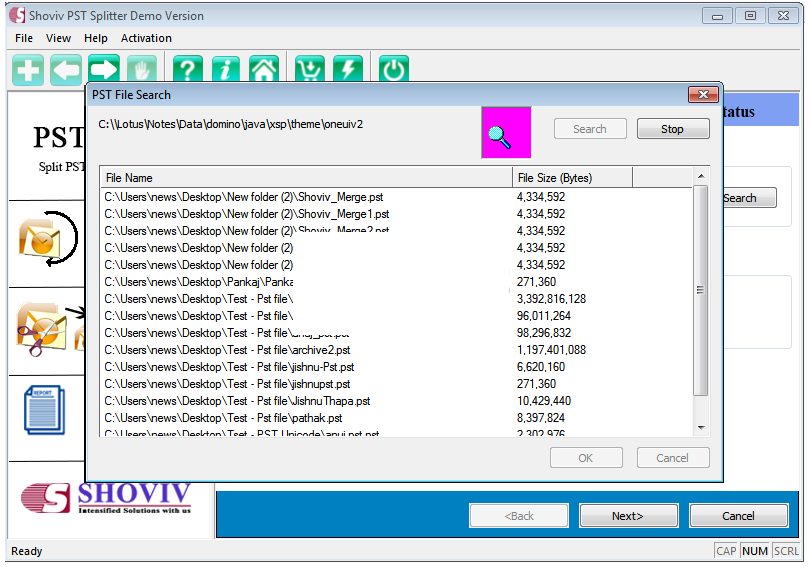The height and width of the screenshot is (567, 810).
Task: Click Cancel button in main window footer
Action: 739,516
